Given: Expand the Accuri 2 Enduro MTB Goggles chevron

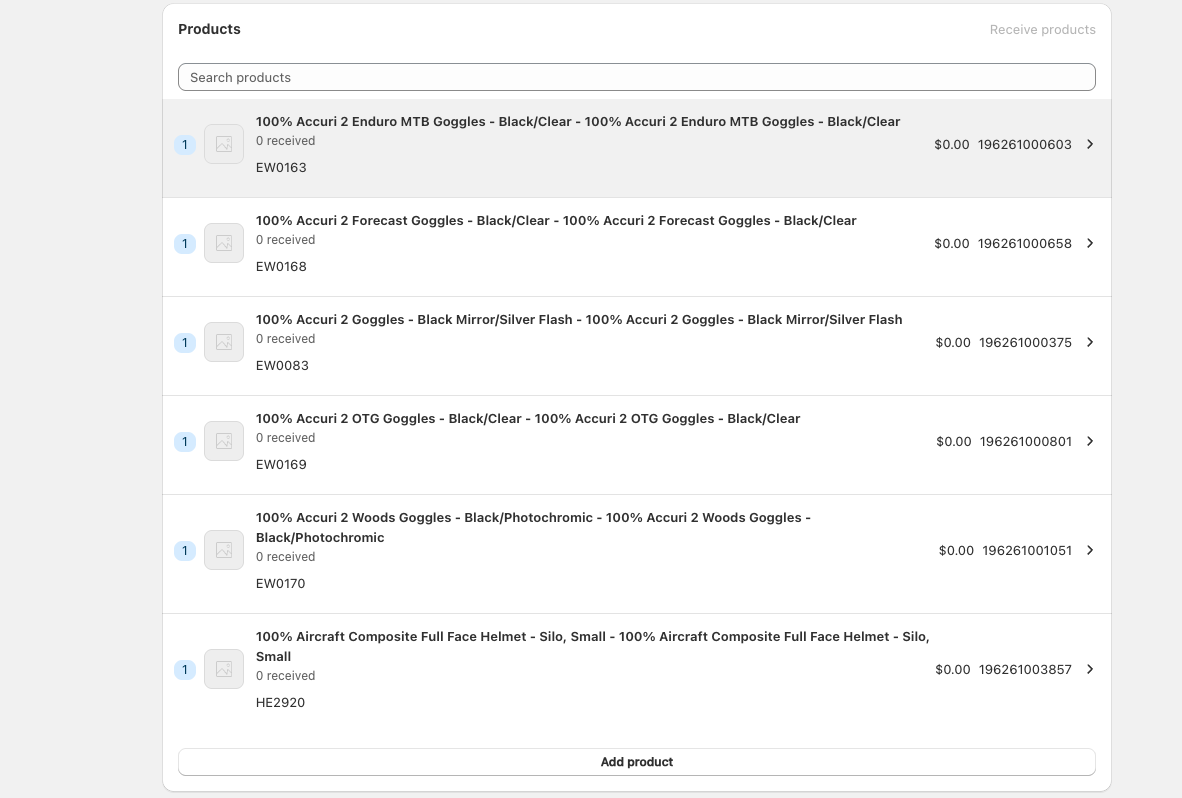Looking at the screenshot, I should point(1090,144).
